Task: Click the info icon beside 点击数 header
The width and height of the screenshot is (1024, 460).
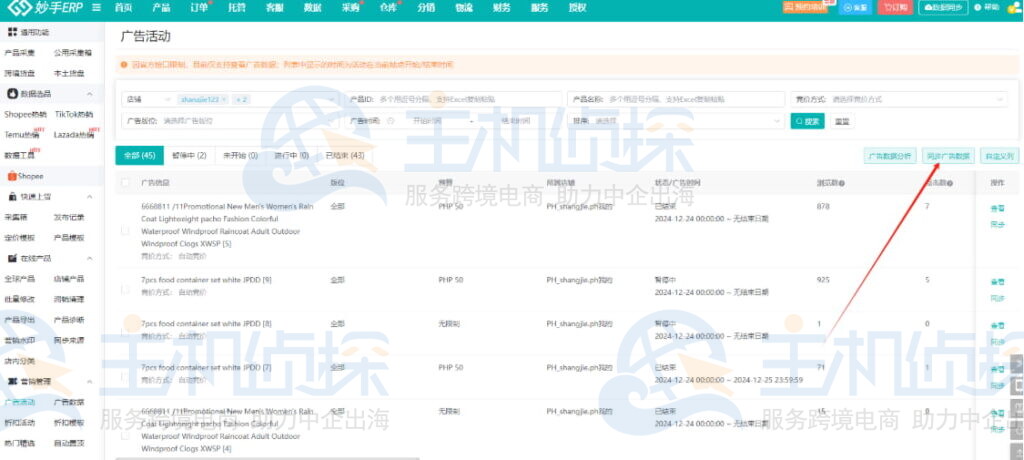Action: [x=950, y=184]
